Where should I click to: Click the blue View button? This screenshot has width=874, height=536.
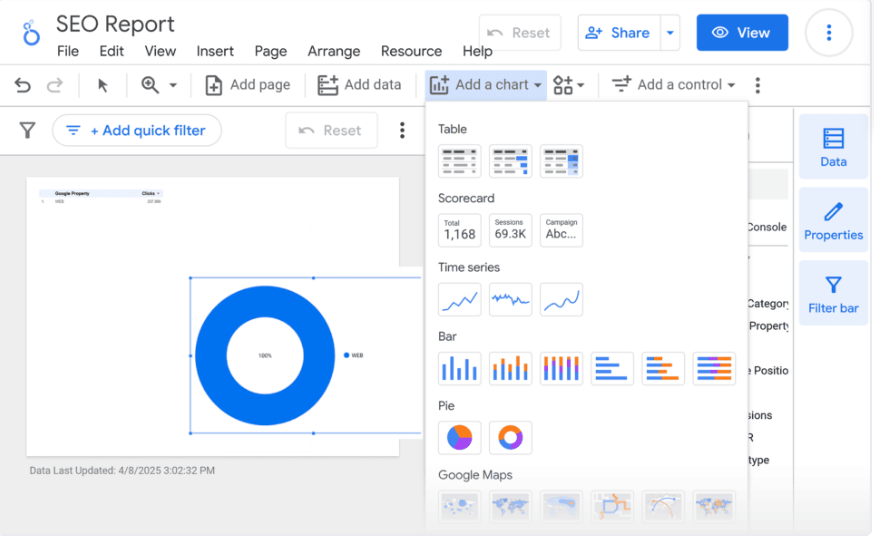click(x=742, y=33)
